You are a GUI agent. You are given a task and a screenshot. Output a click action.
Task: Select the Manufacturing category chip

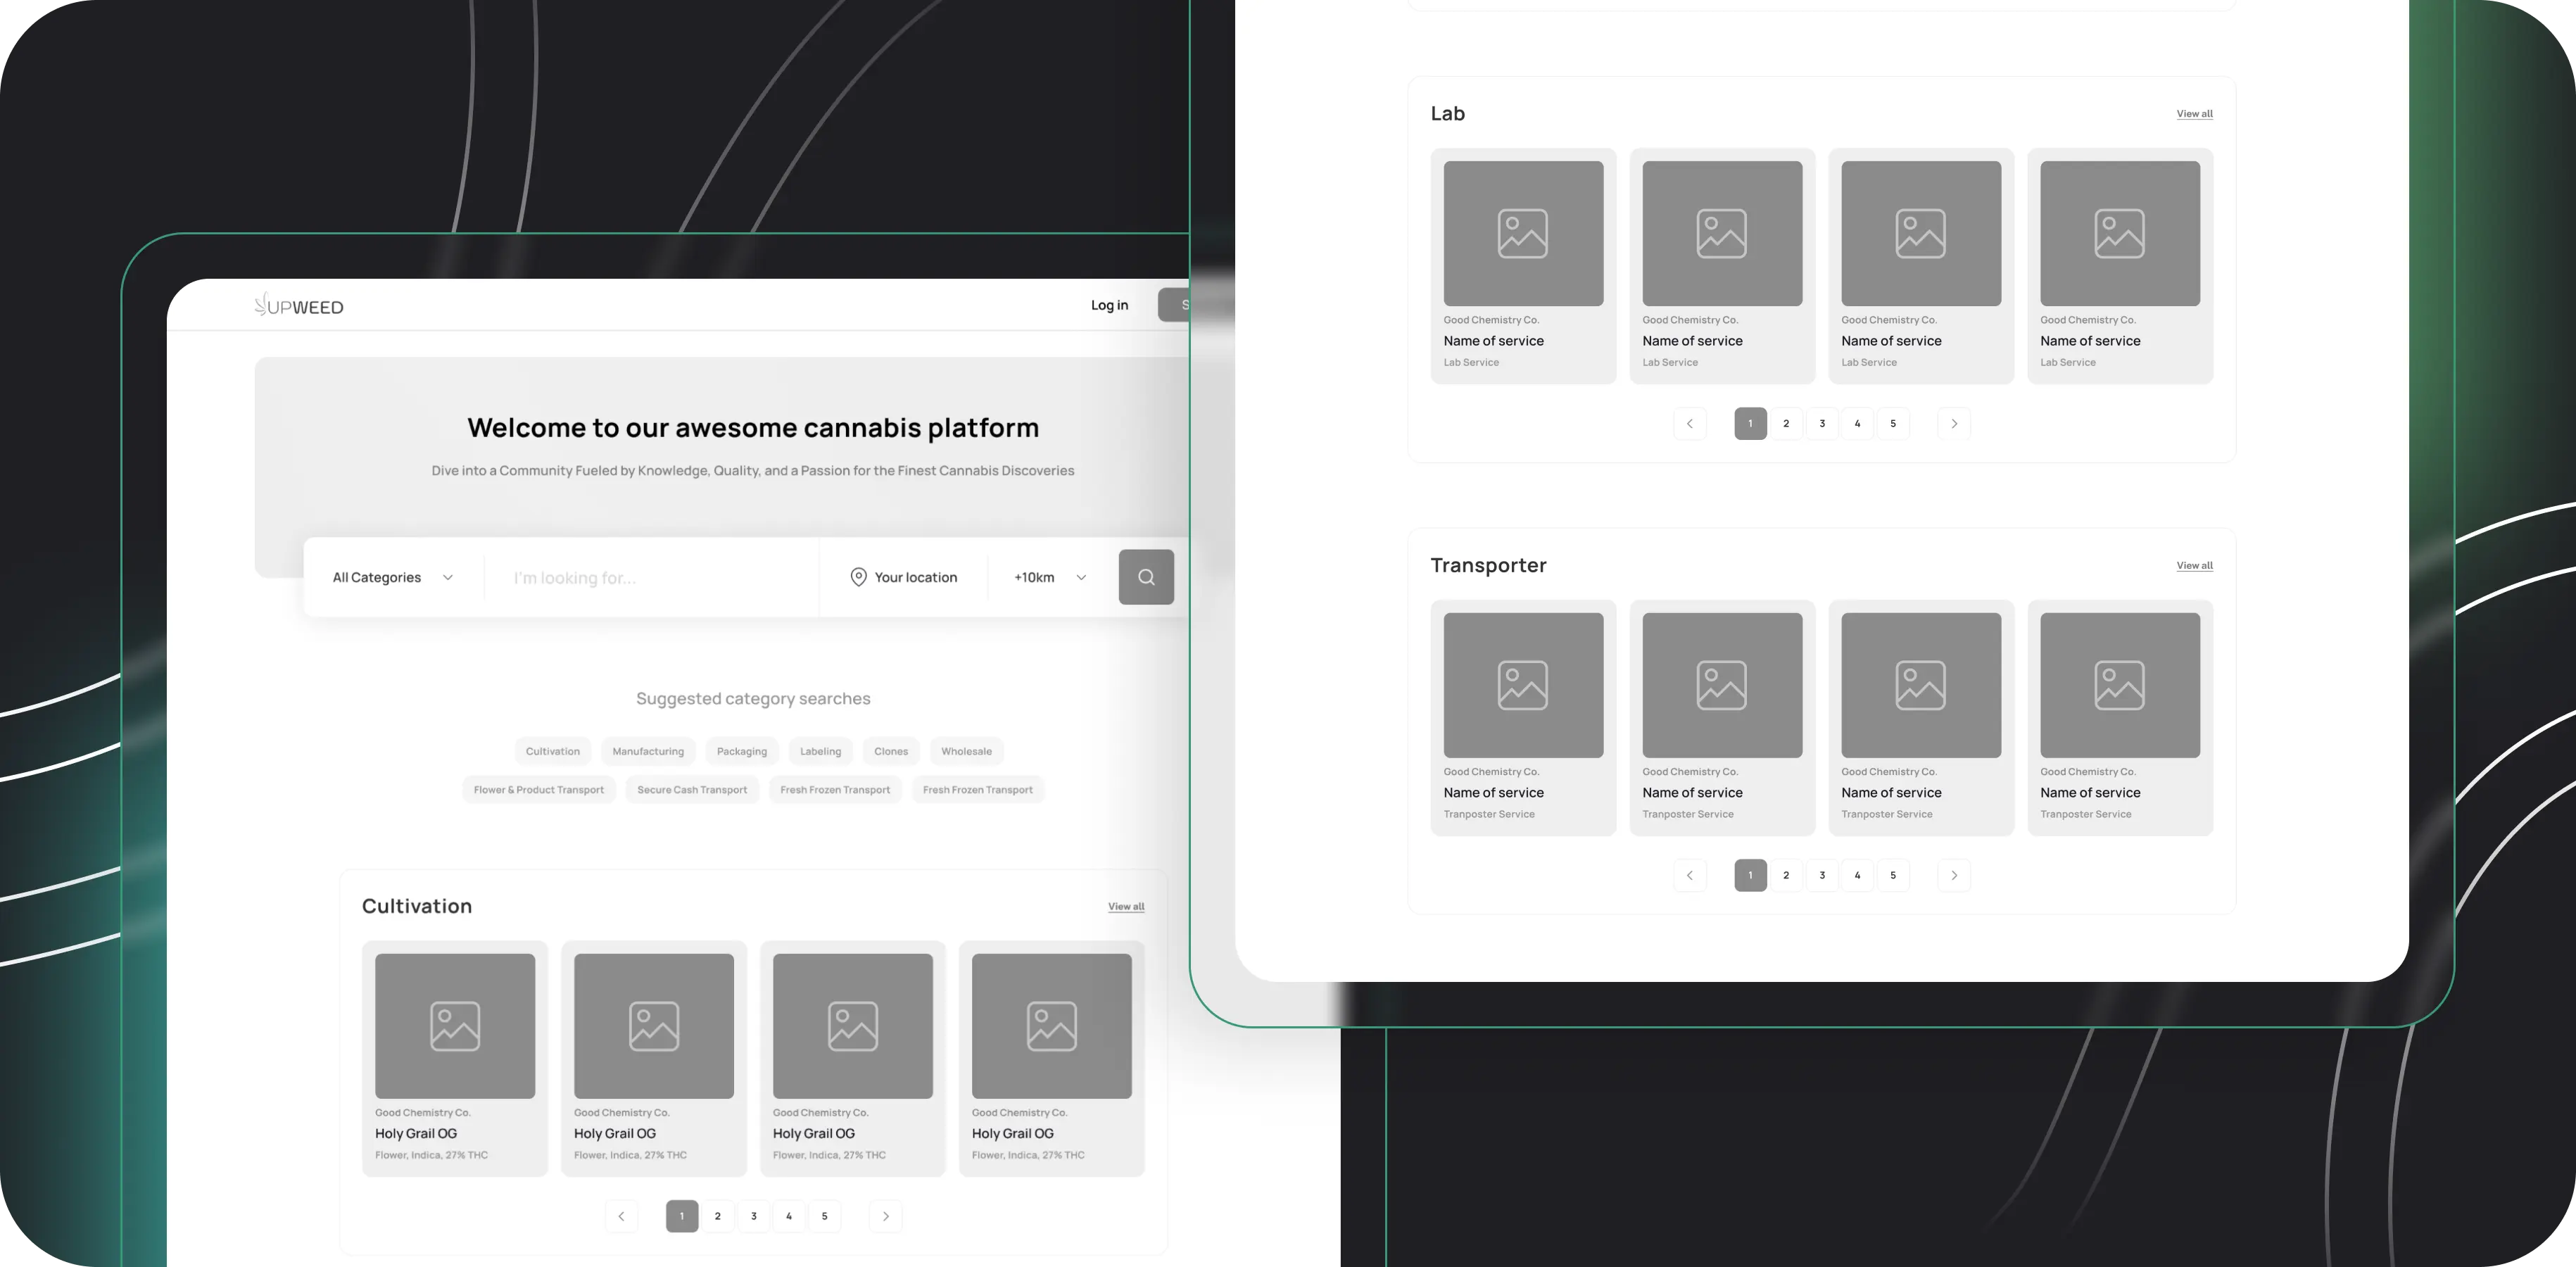click(648, 751)
